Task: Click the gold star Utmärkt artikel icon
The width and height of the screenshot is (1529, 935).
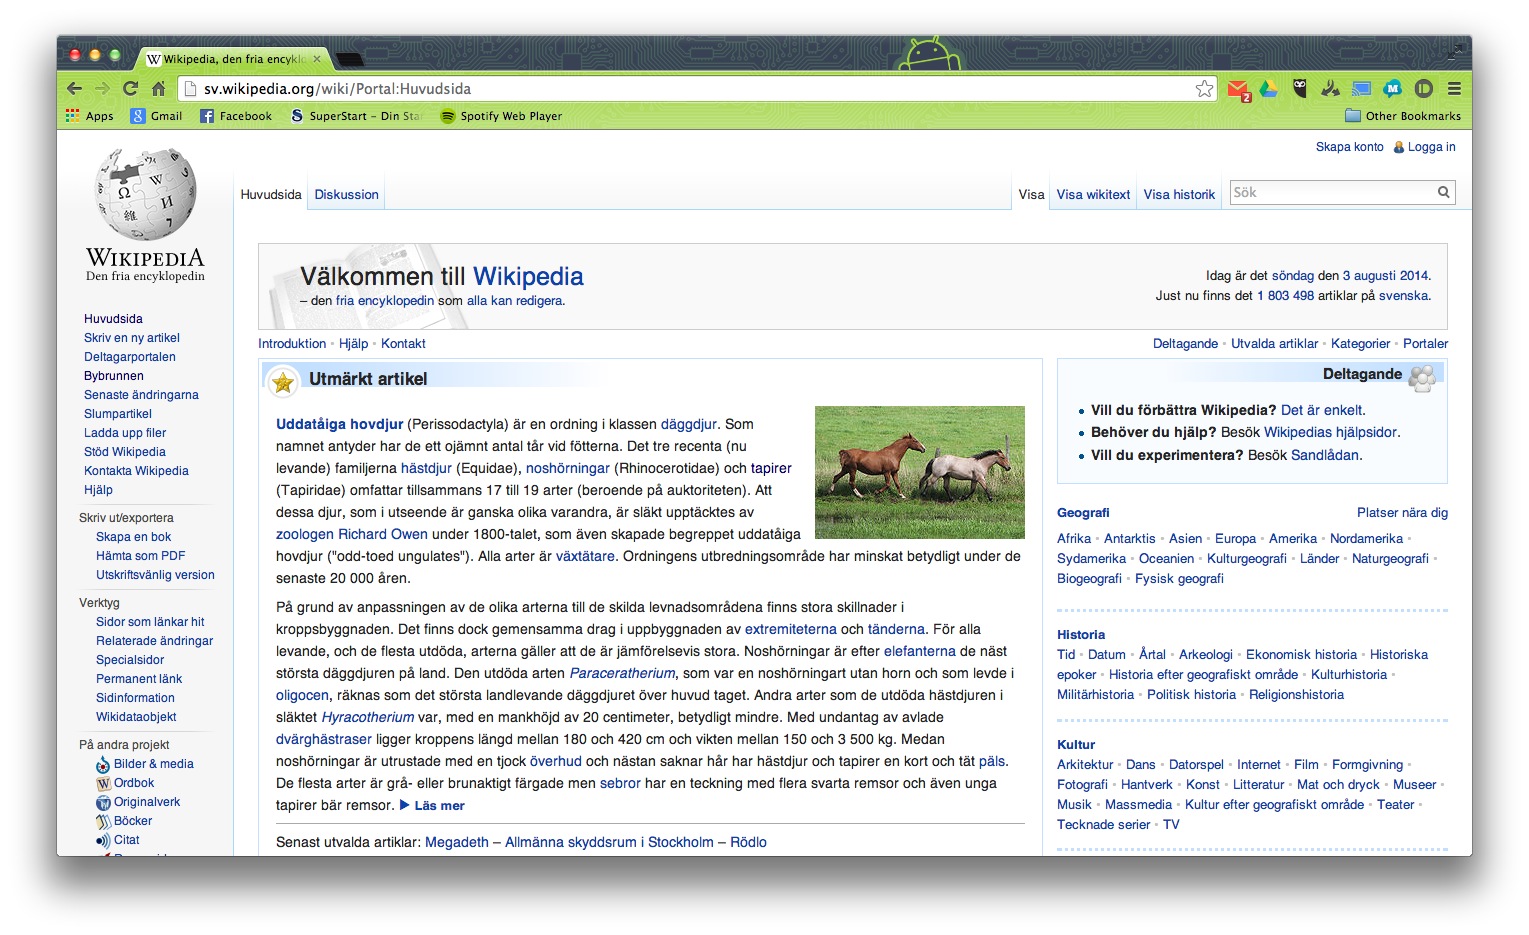Action: (283, 381)
